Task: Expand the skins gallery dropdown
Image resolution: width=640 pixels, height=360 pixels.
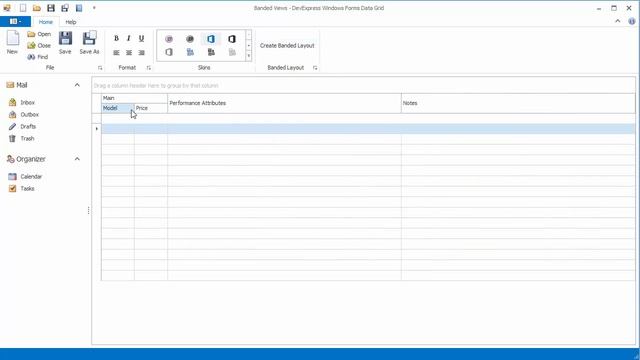Action: (249, 56)
